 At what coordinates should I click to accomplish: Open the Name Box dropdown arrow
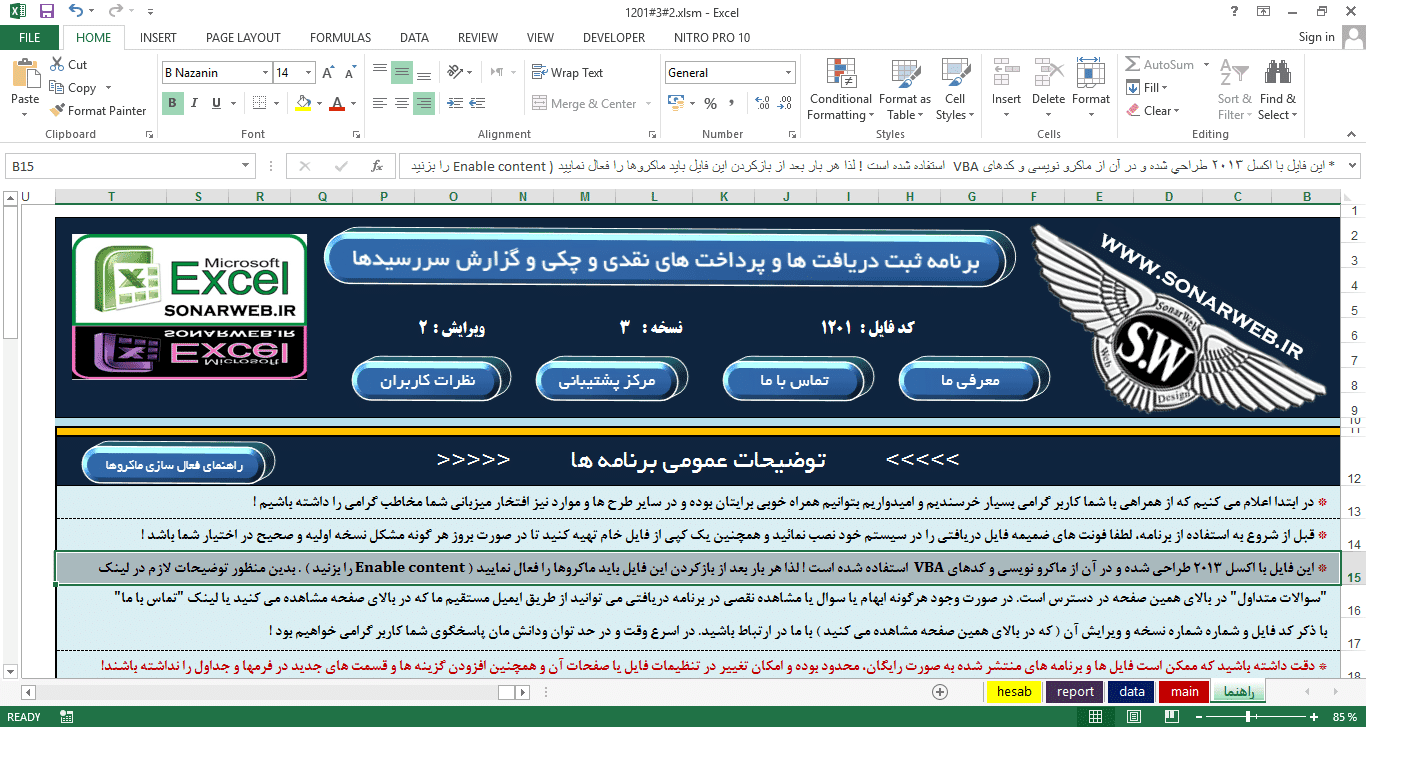pyautogui.click(x=247, y=166)
